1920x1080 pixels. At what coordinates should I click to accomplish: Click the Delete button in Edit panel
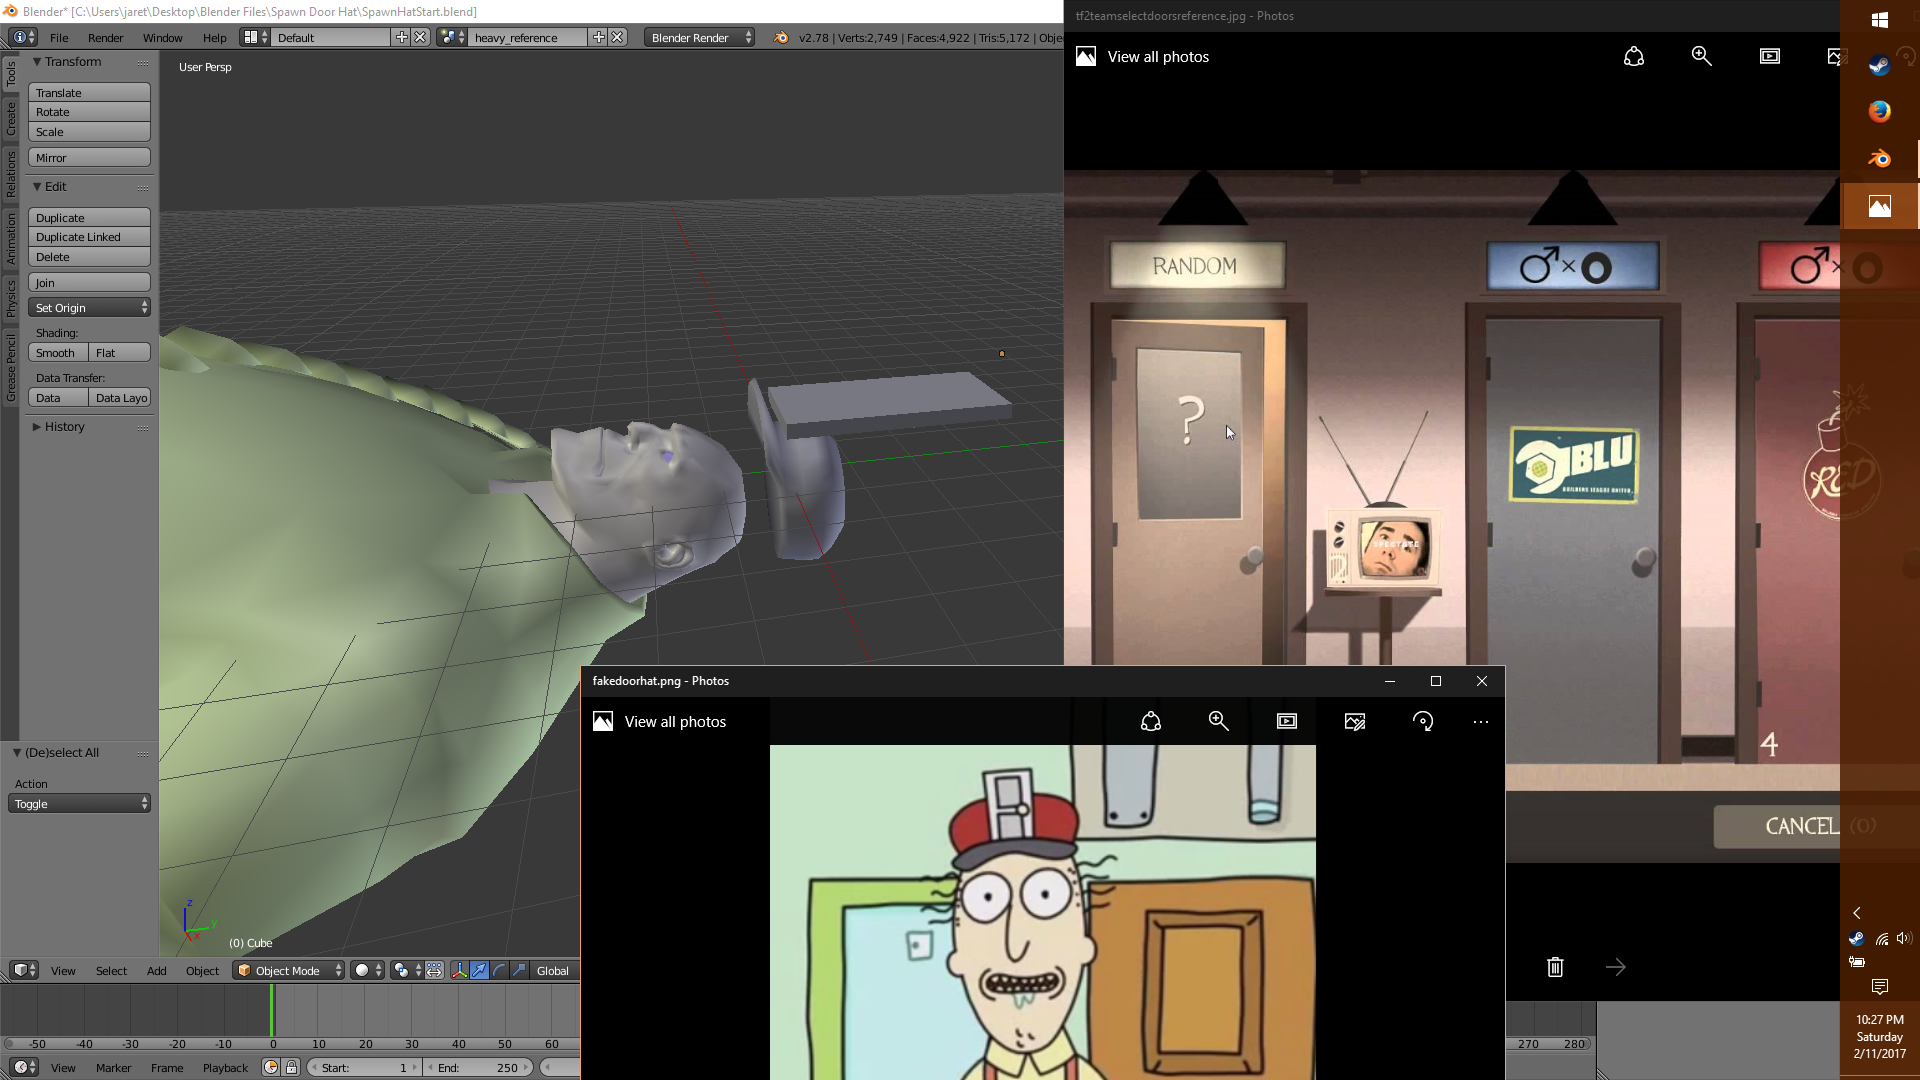[x=89, y=257]
